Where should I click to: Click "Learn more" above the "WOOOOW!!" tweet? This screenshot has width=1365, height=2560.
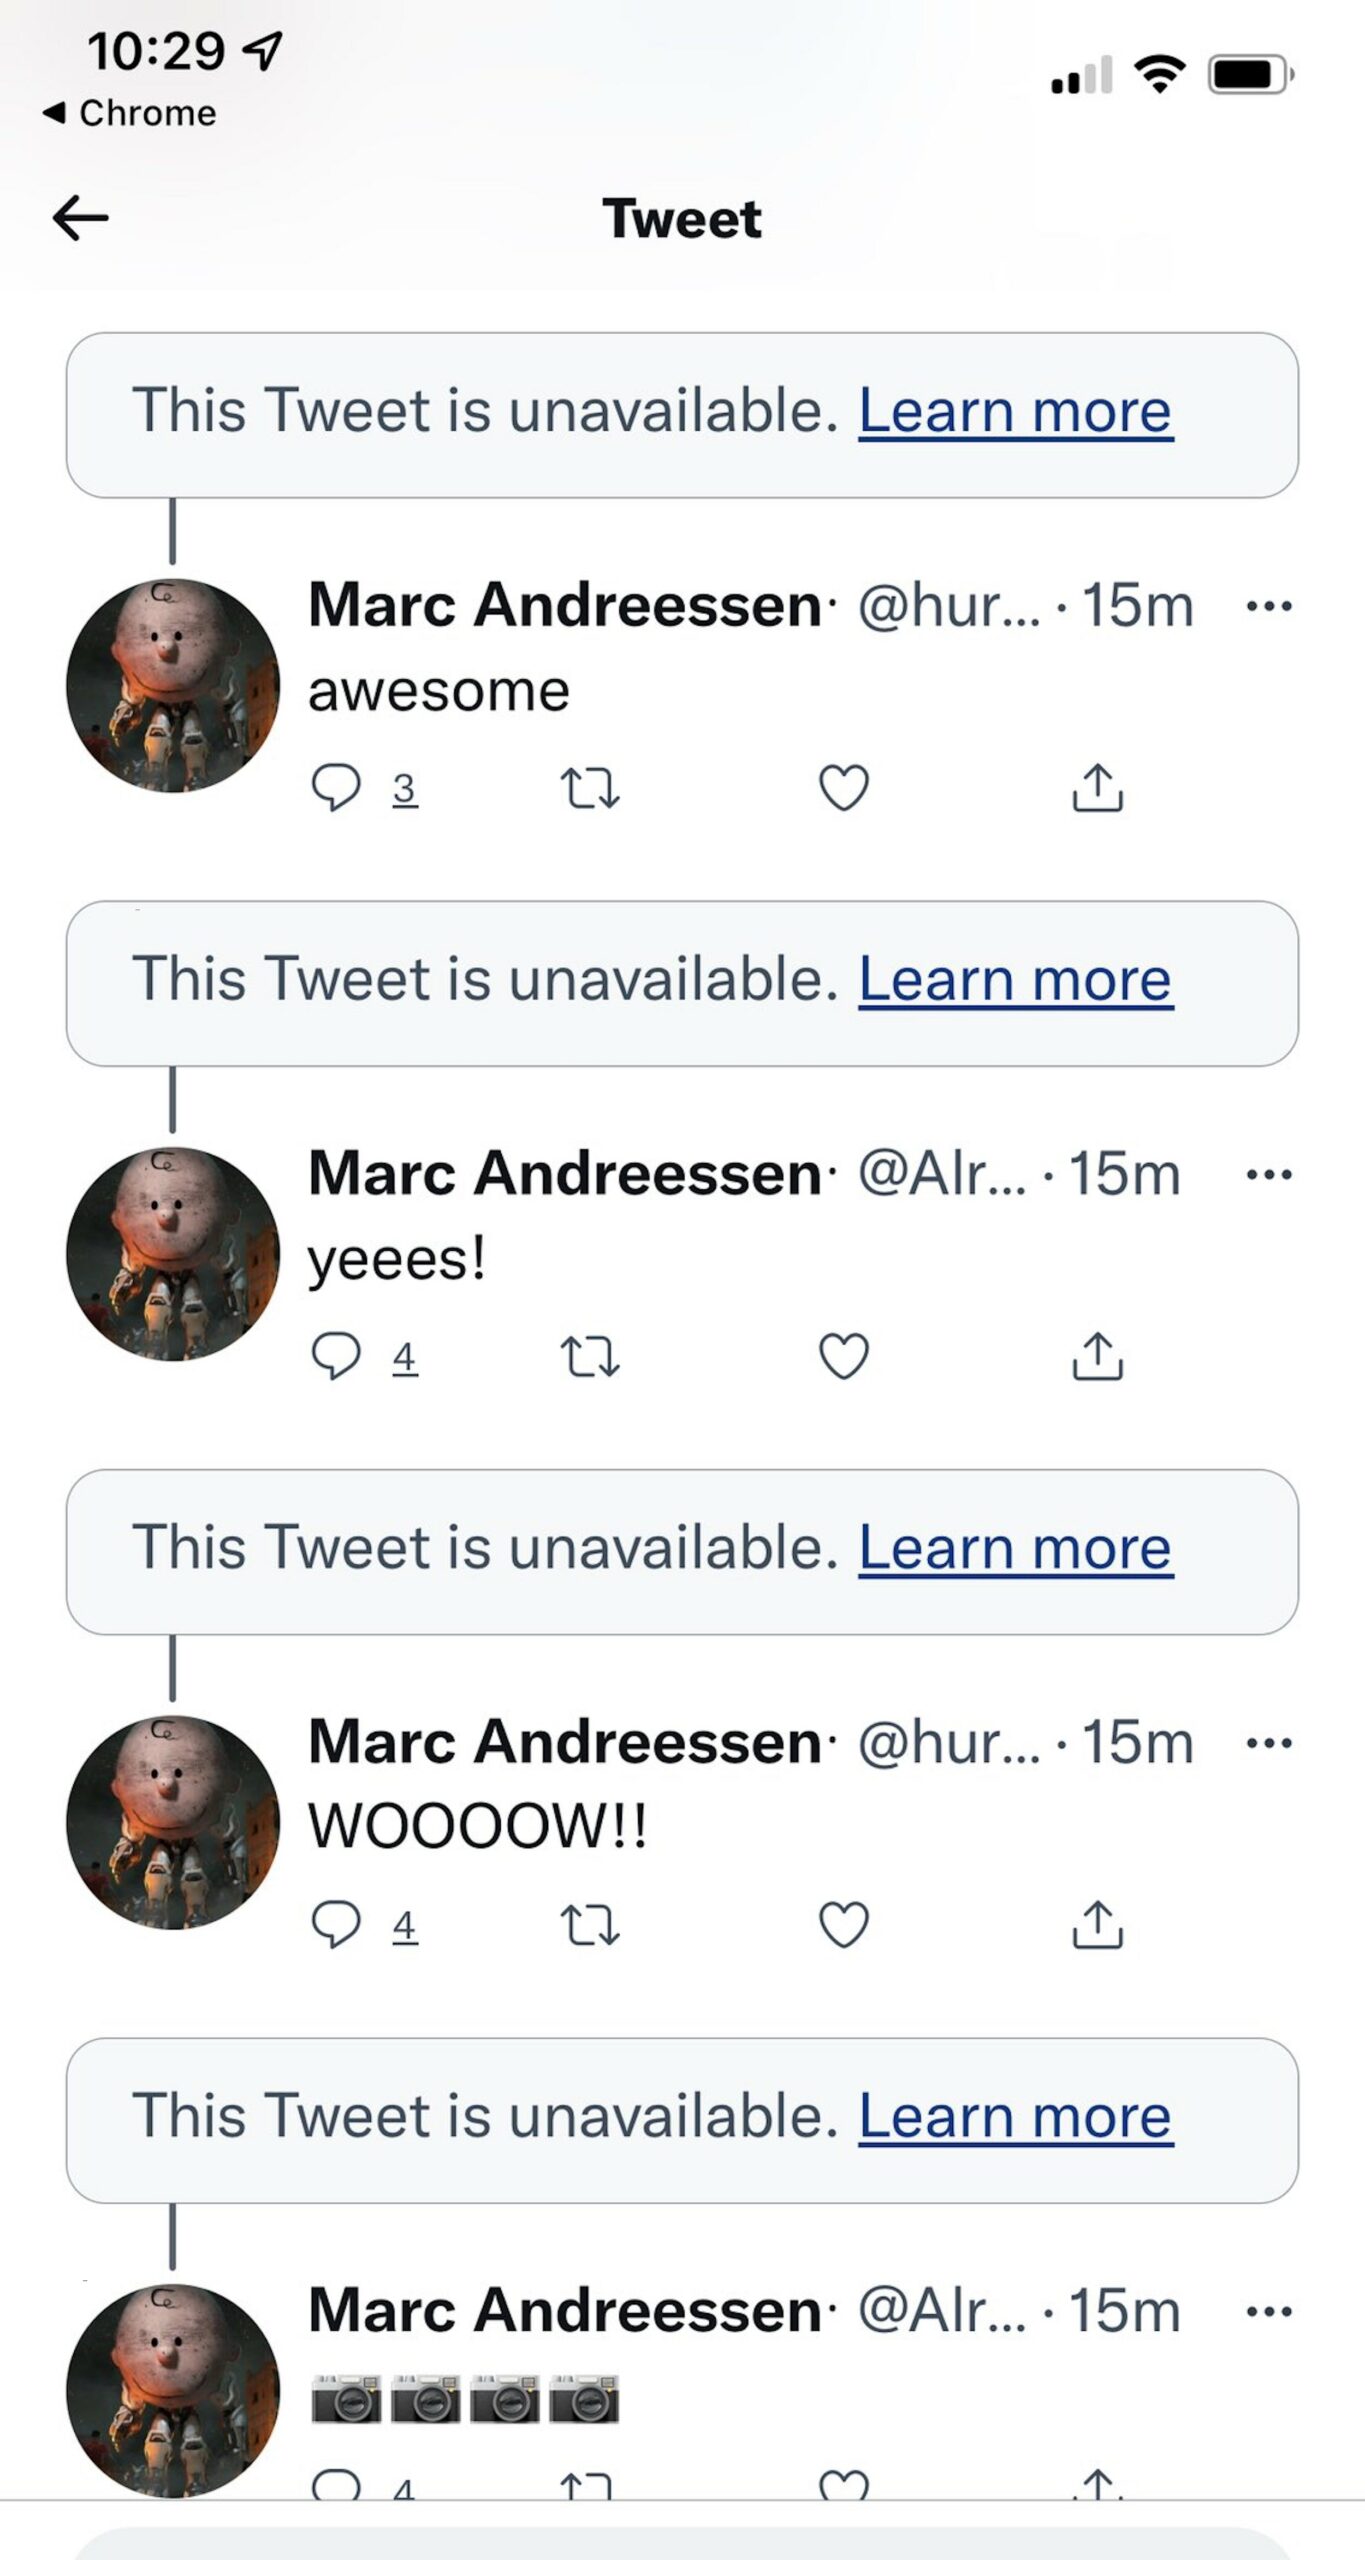[1015, 1548]
